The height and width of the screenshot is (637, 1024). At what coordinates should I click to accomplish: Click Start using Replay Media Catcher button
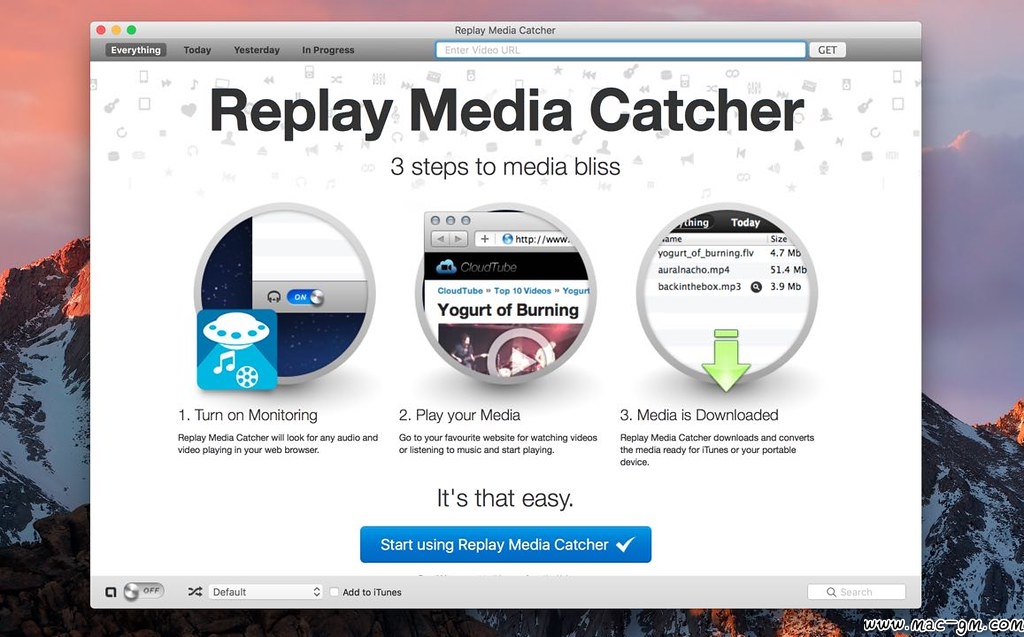pos(505,544)
